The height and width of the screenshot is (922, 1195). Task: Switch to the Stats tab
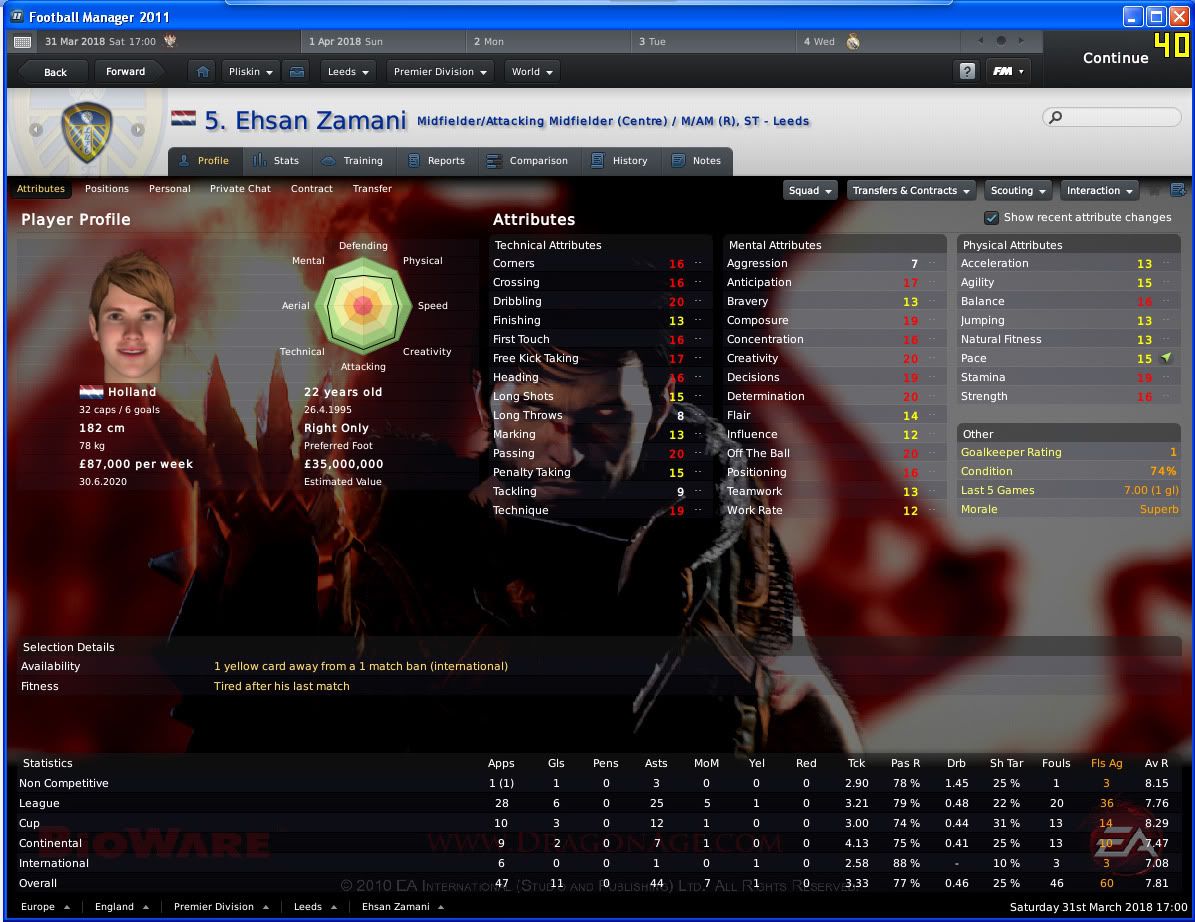point(277,161)
